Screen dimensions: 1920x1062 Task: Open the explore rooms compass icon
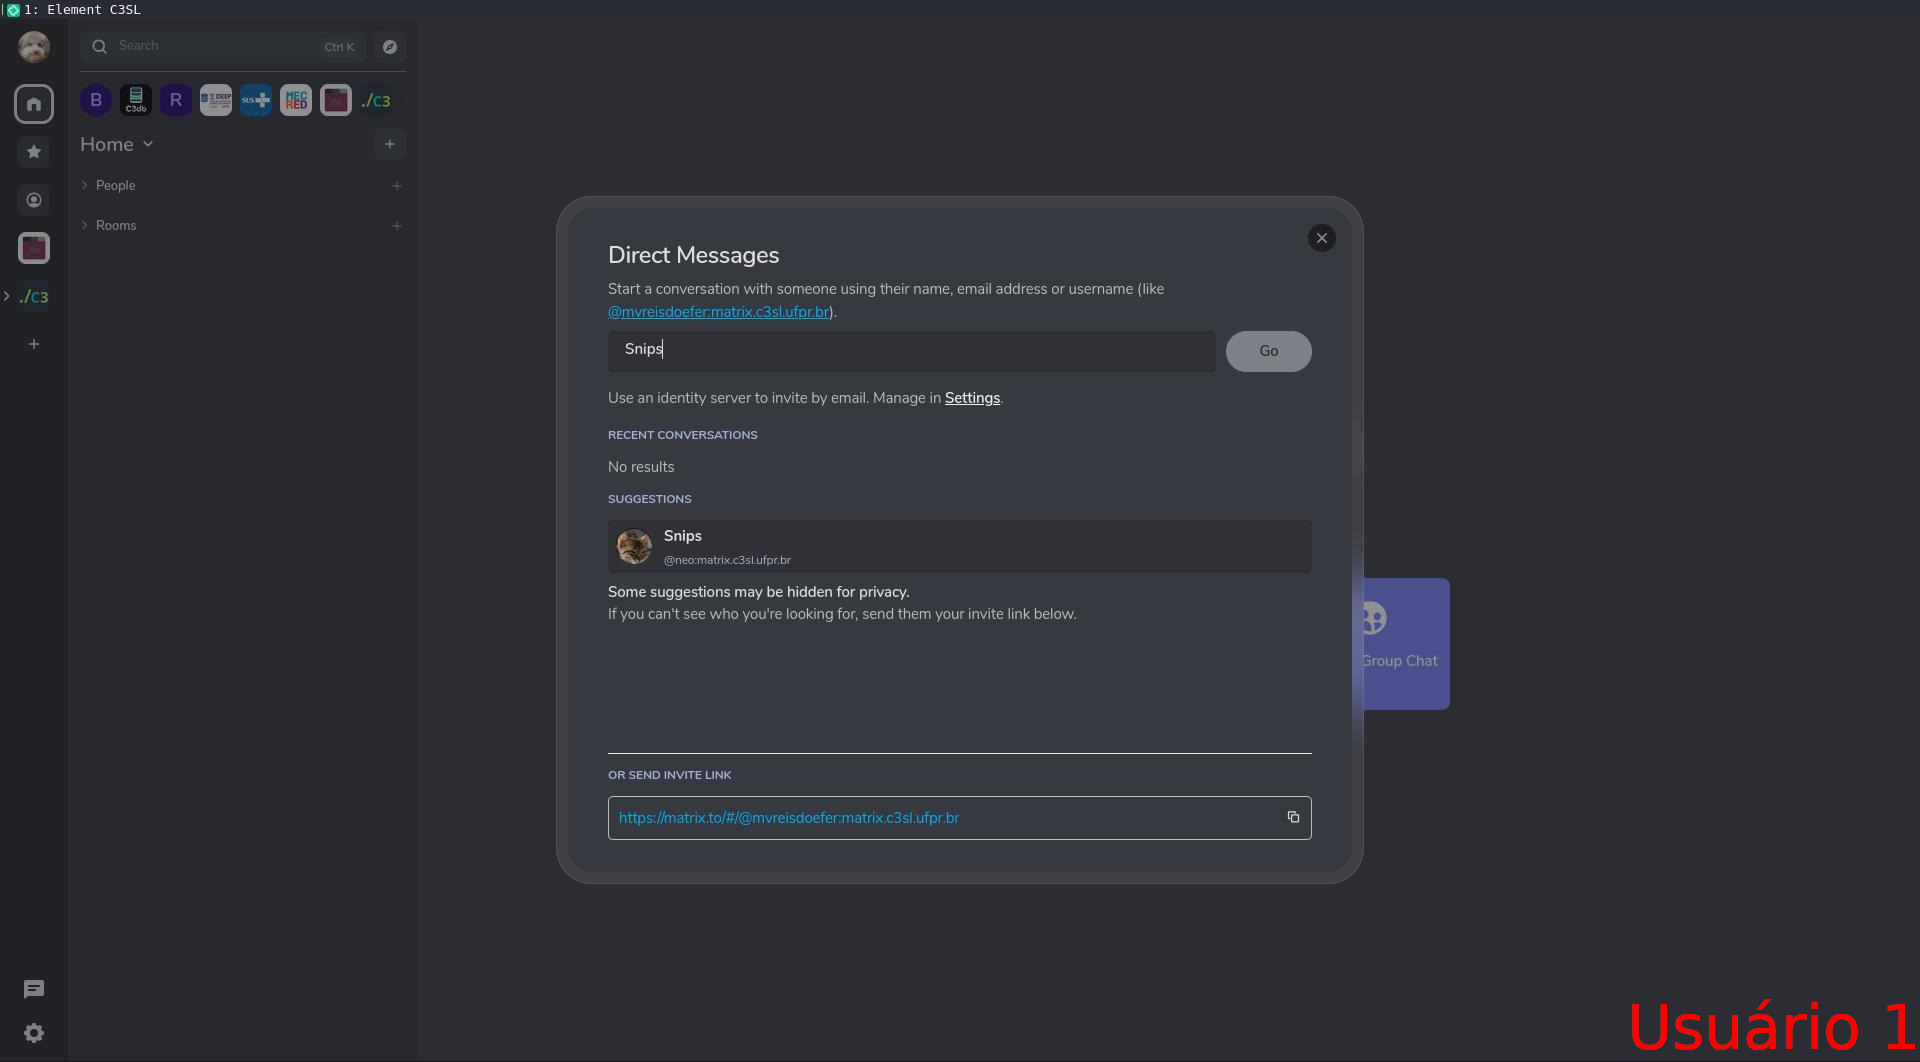(x=390, y=47)
